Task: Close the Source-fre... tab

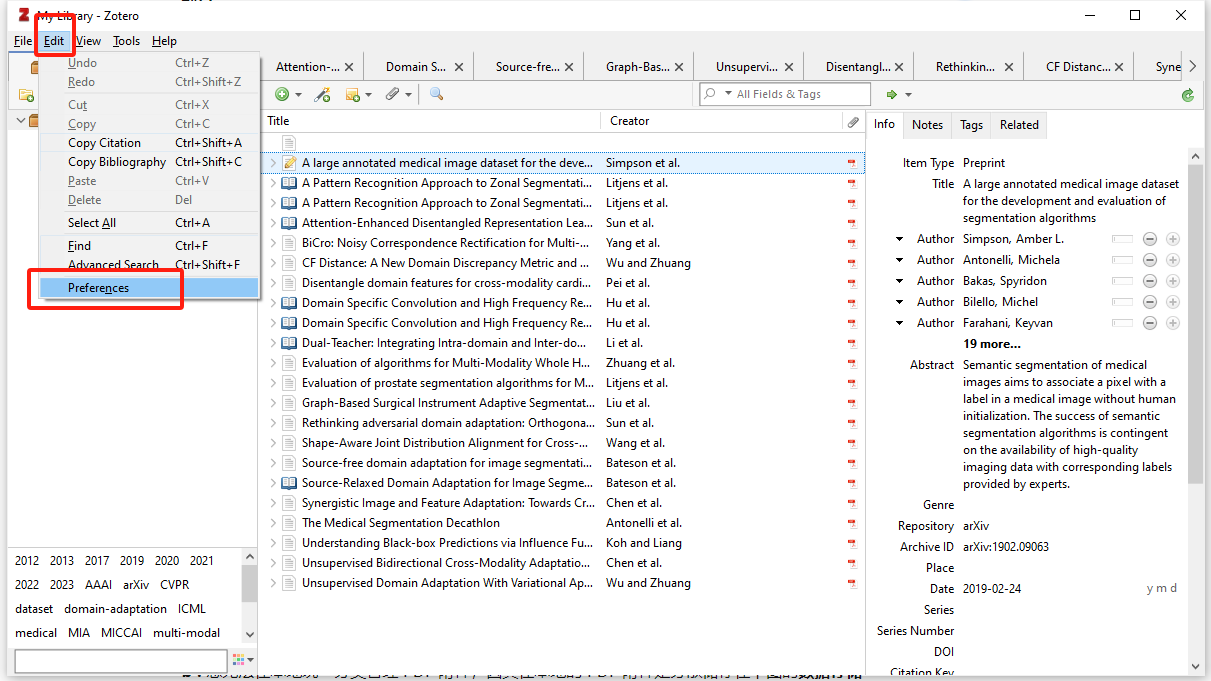Action: click(569, 67)
